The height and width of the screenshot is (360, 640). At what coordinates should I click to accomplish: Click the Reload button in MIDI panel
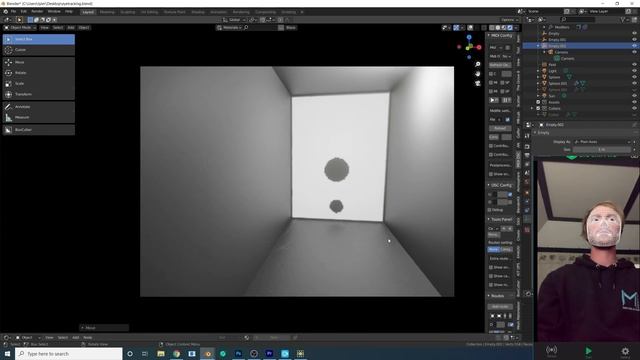coord(500,128)
